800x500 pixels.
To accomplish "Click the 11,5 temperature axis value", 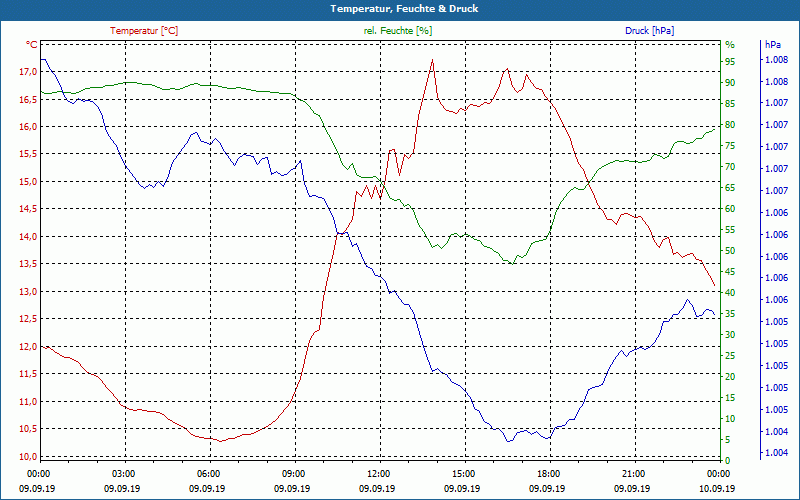I will click(x=28, y=374).
